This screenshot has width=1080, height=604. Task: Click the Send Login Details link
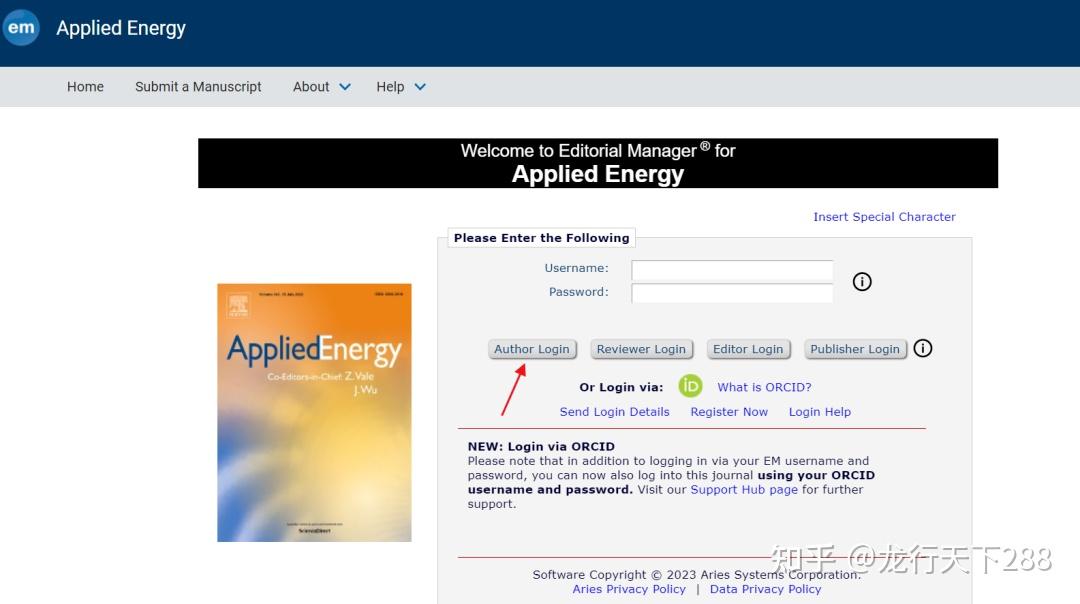pyautogui.click(x=614, y=411)
